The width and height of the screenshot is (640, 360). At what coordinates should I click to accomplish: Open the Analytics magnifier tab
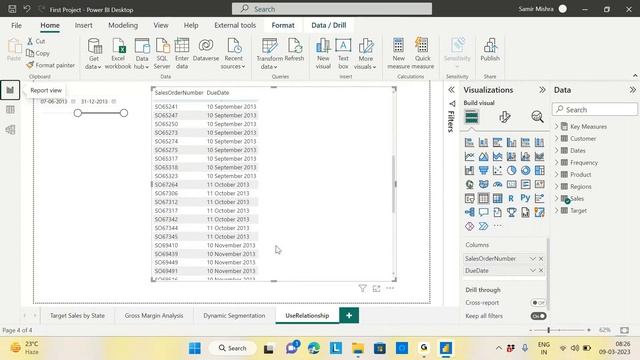(x=537, y=117)
